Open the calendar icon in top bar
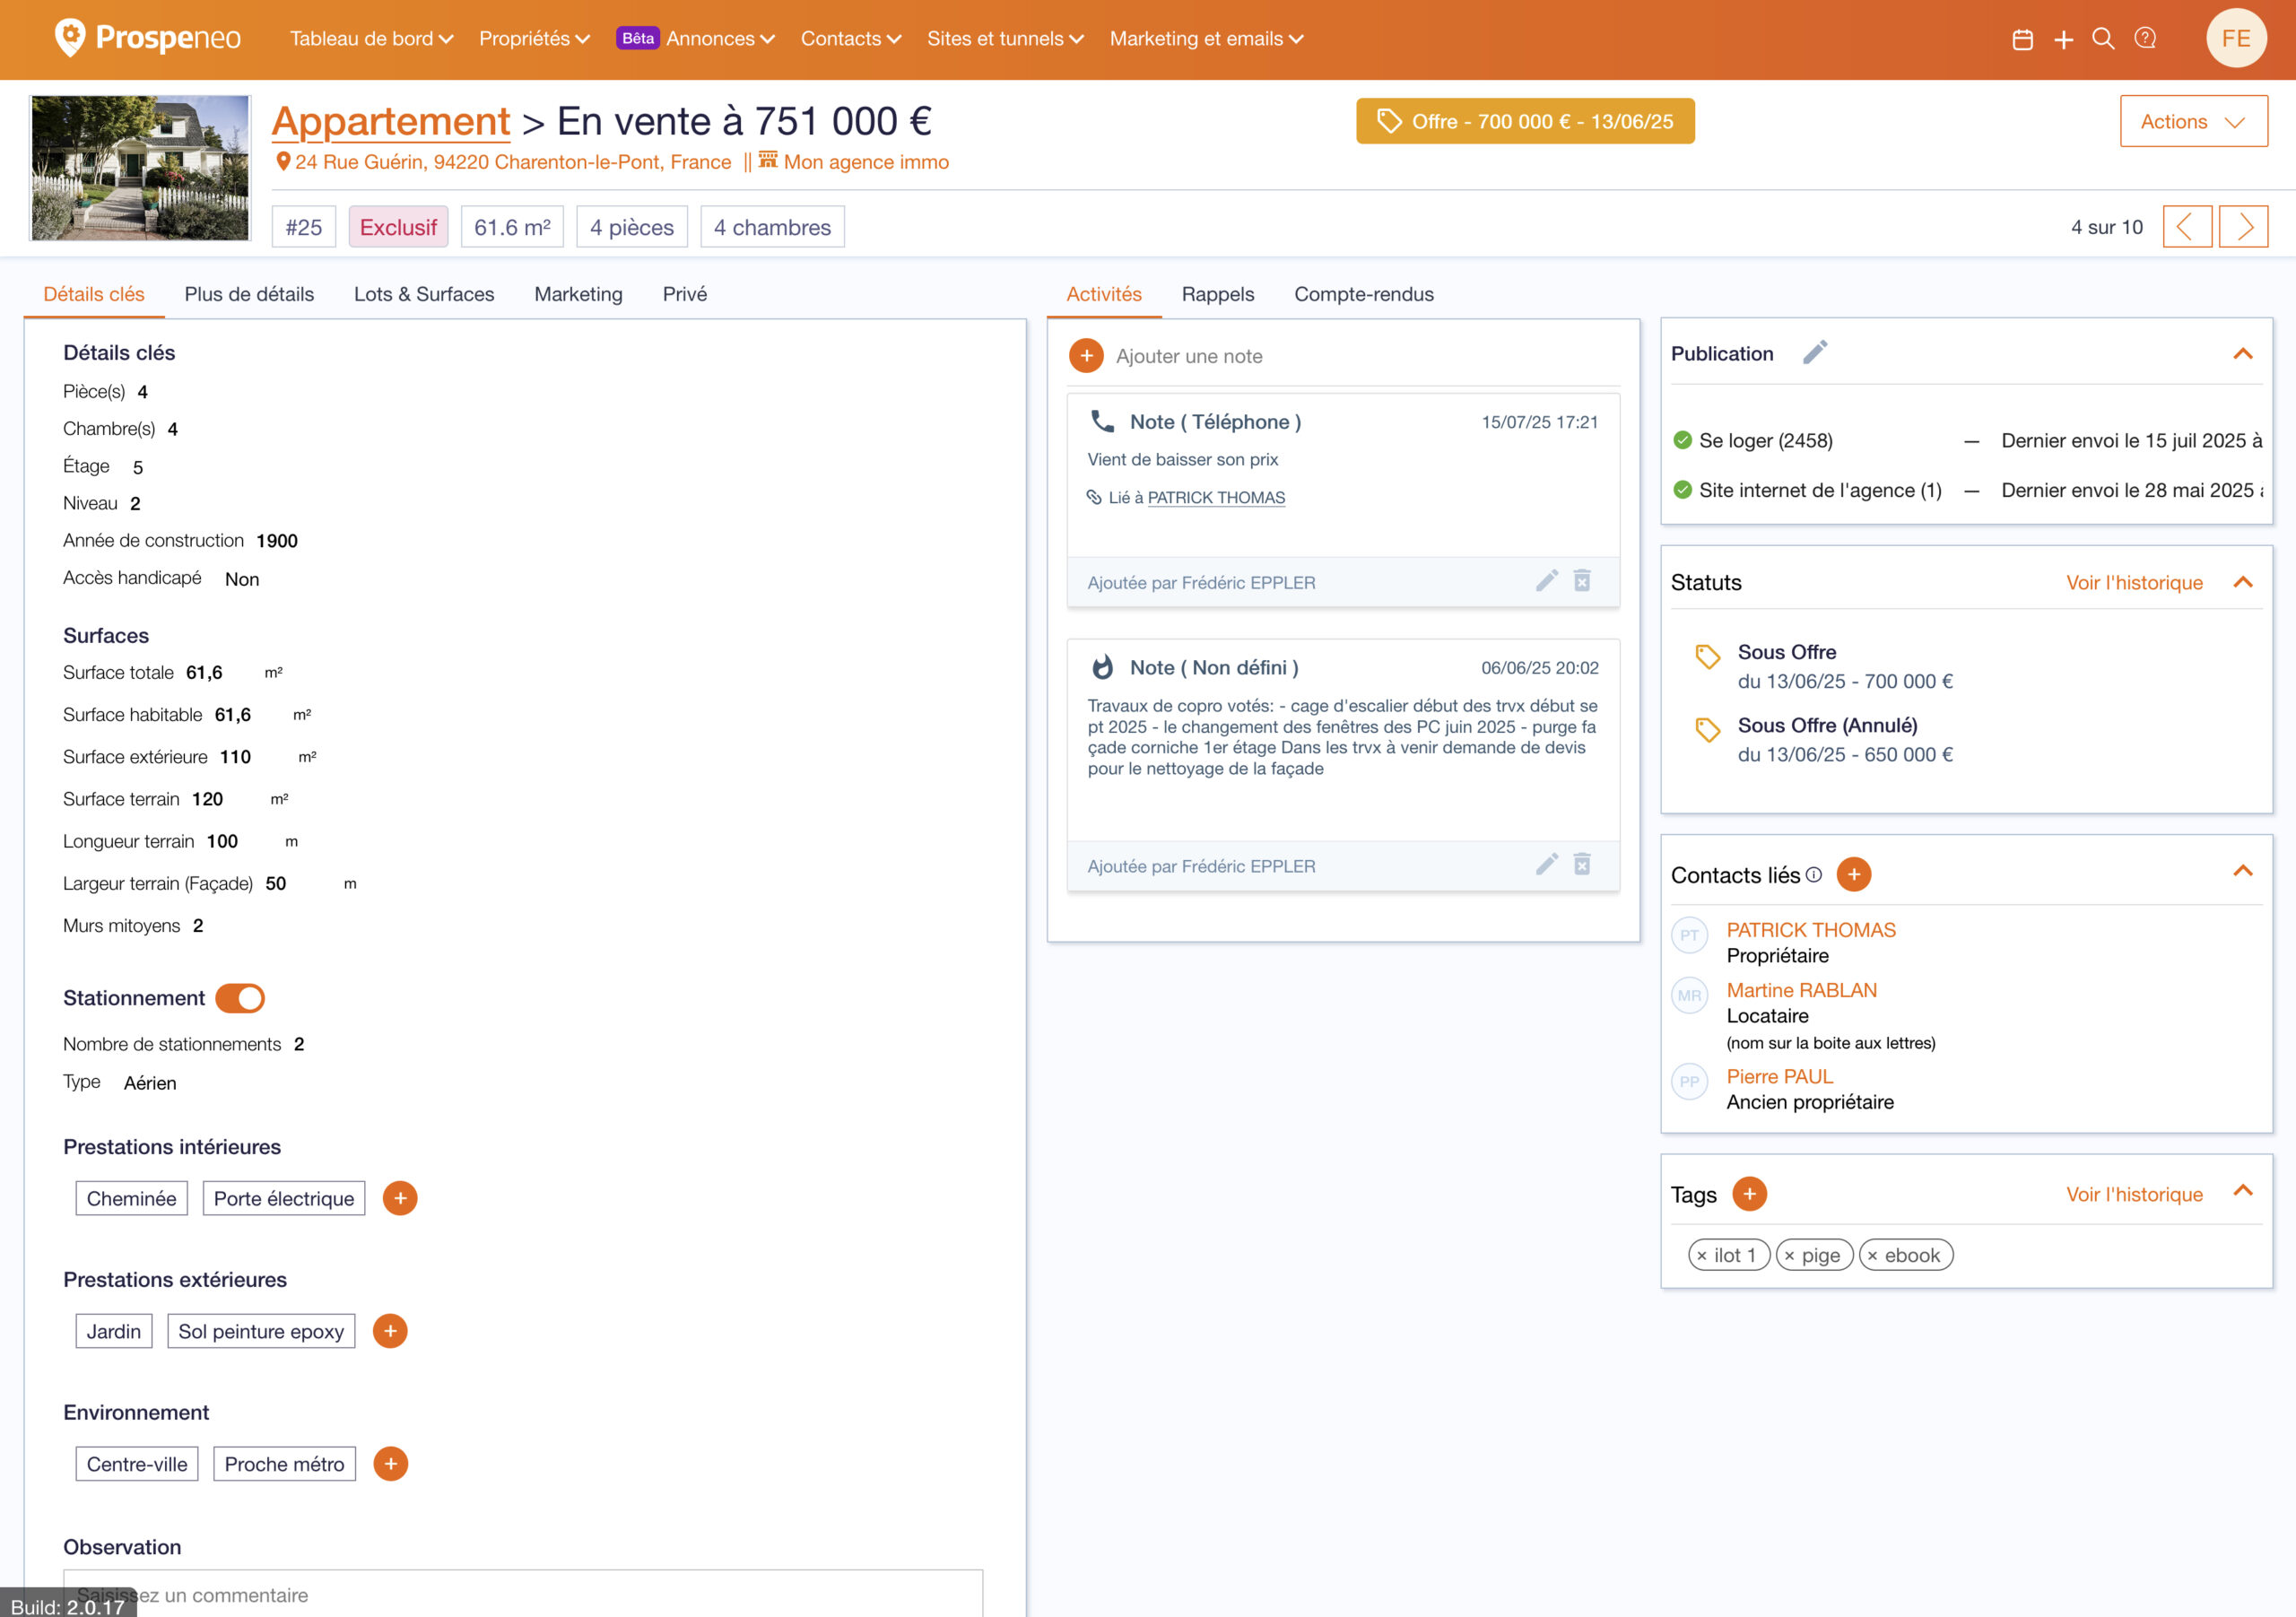The image size is (2296, 1617). 2022,39
